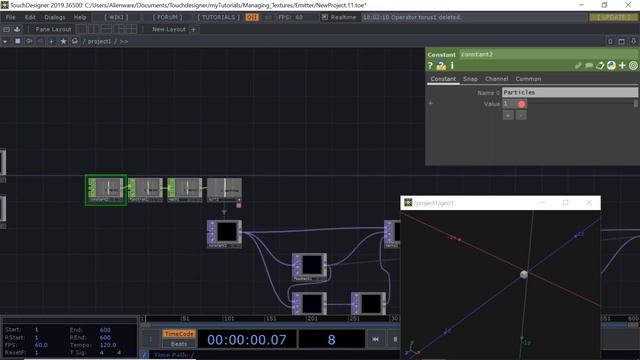Click the pencil icon in parameter header

click(578, 65)
